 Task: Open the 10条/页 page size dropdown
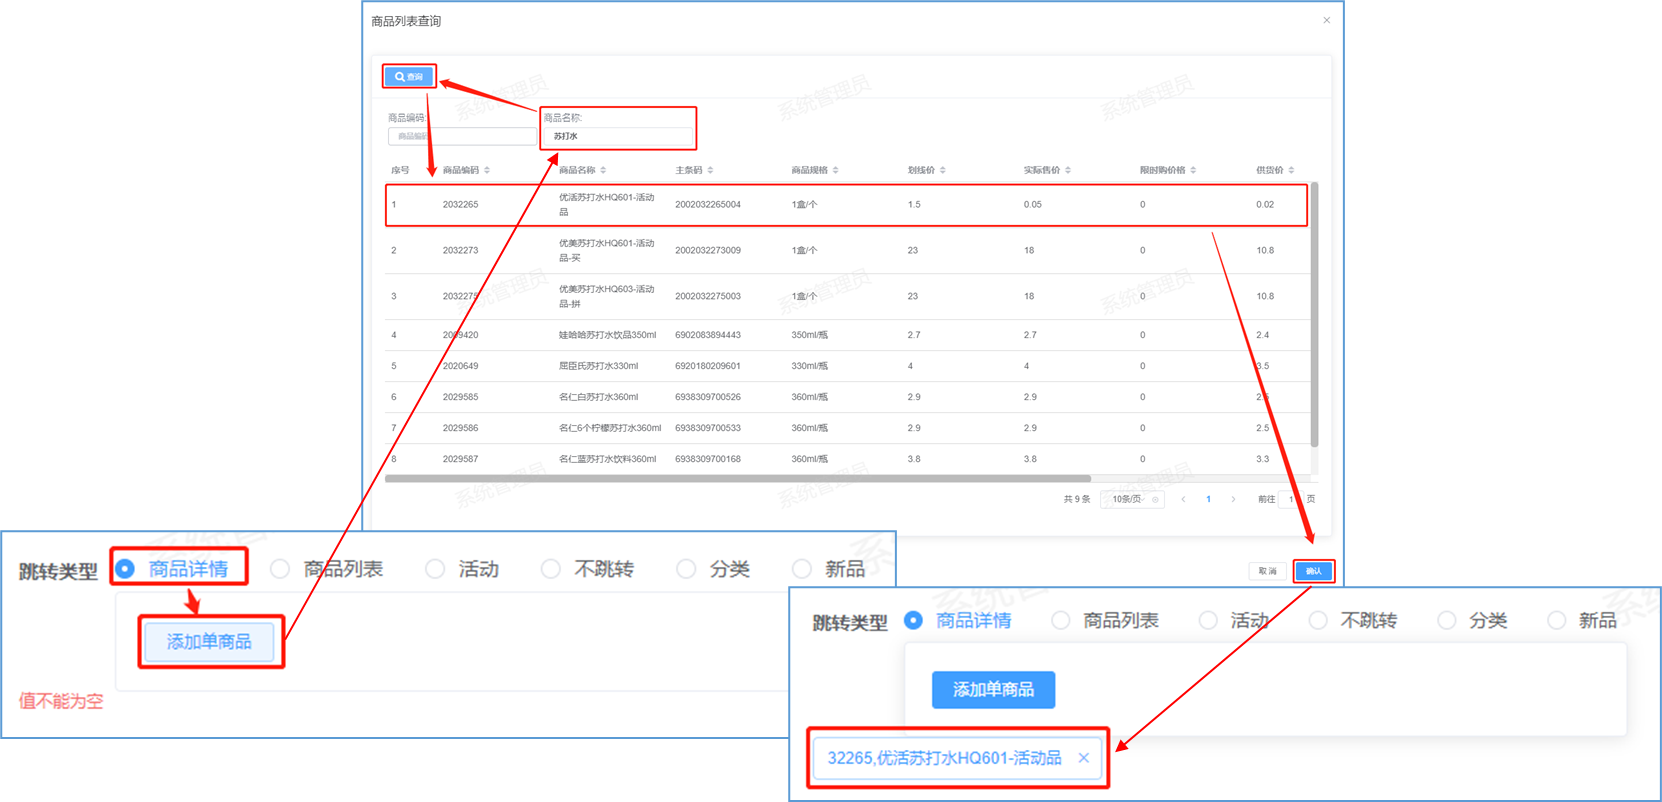[1132, 499]
